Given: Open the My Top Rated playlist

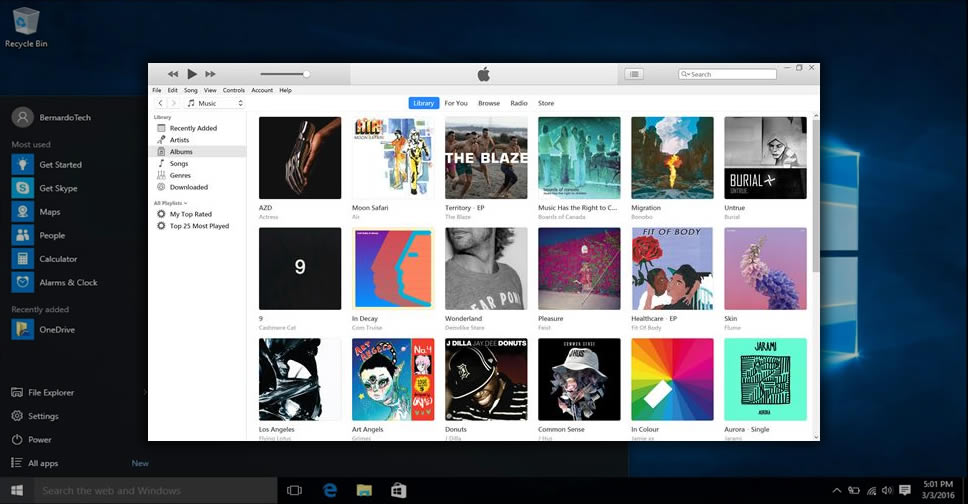Looking at the screenshot, I should [190, 214].
